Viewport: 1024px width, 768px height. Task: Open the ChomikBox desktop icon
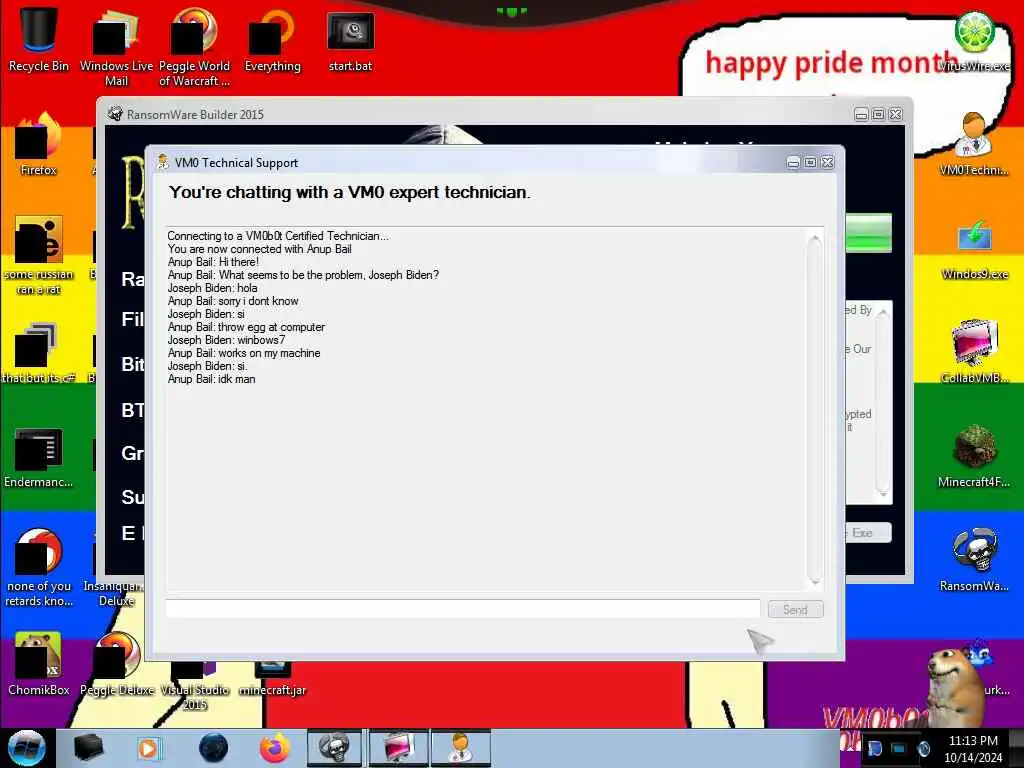coord(39,663)
